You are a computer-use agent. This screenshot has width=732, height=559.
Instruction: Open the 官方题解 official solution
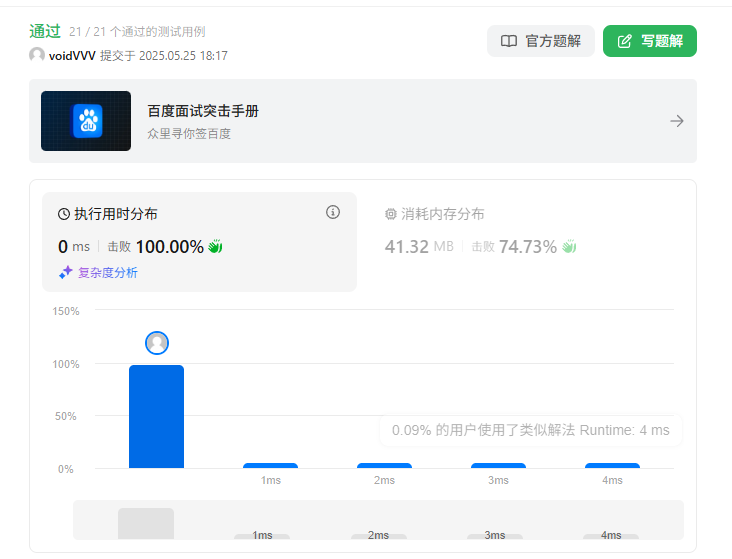[x=540, y=41]
